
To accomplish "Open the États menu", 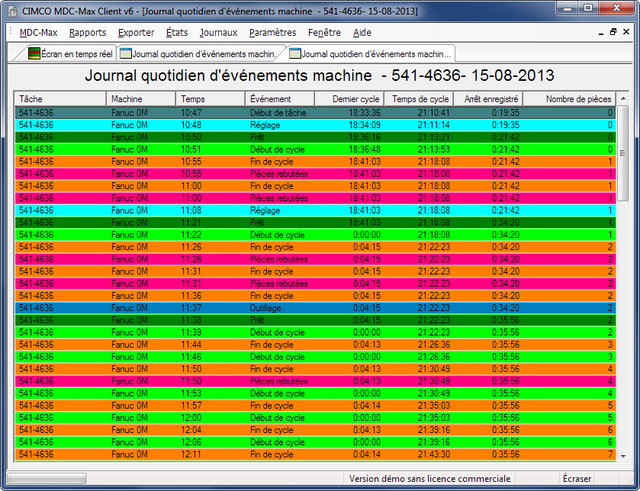I will coord(177,33).
